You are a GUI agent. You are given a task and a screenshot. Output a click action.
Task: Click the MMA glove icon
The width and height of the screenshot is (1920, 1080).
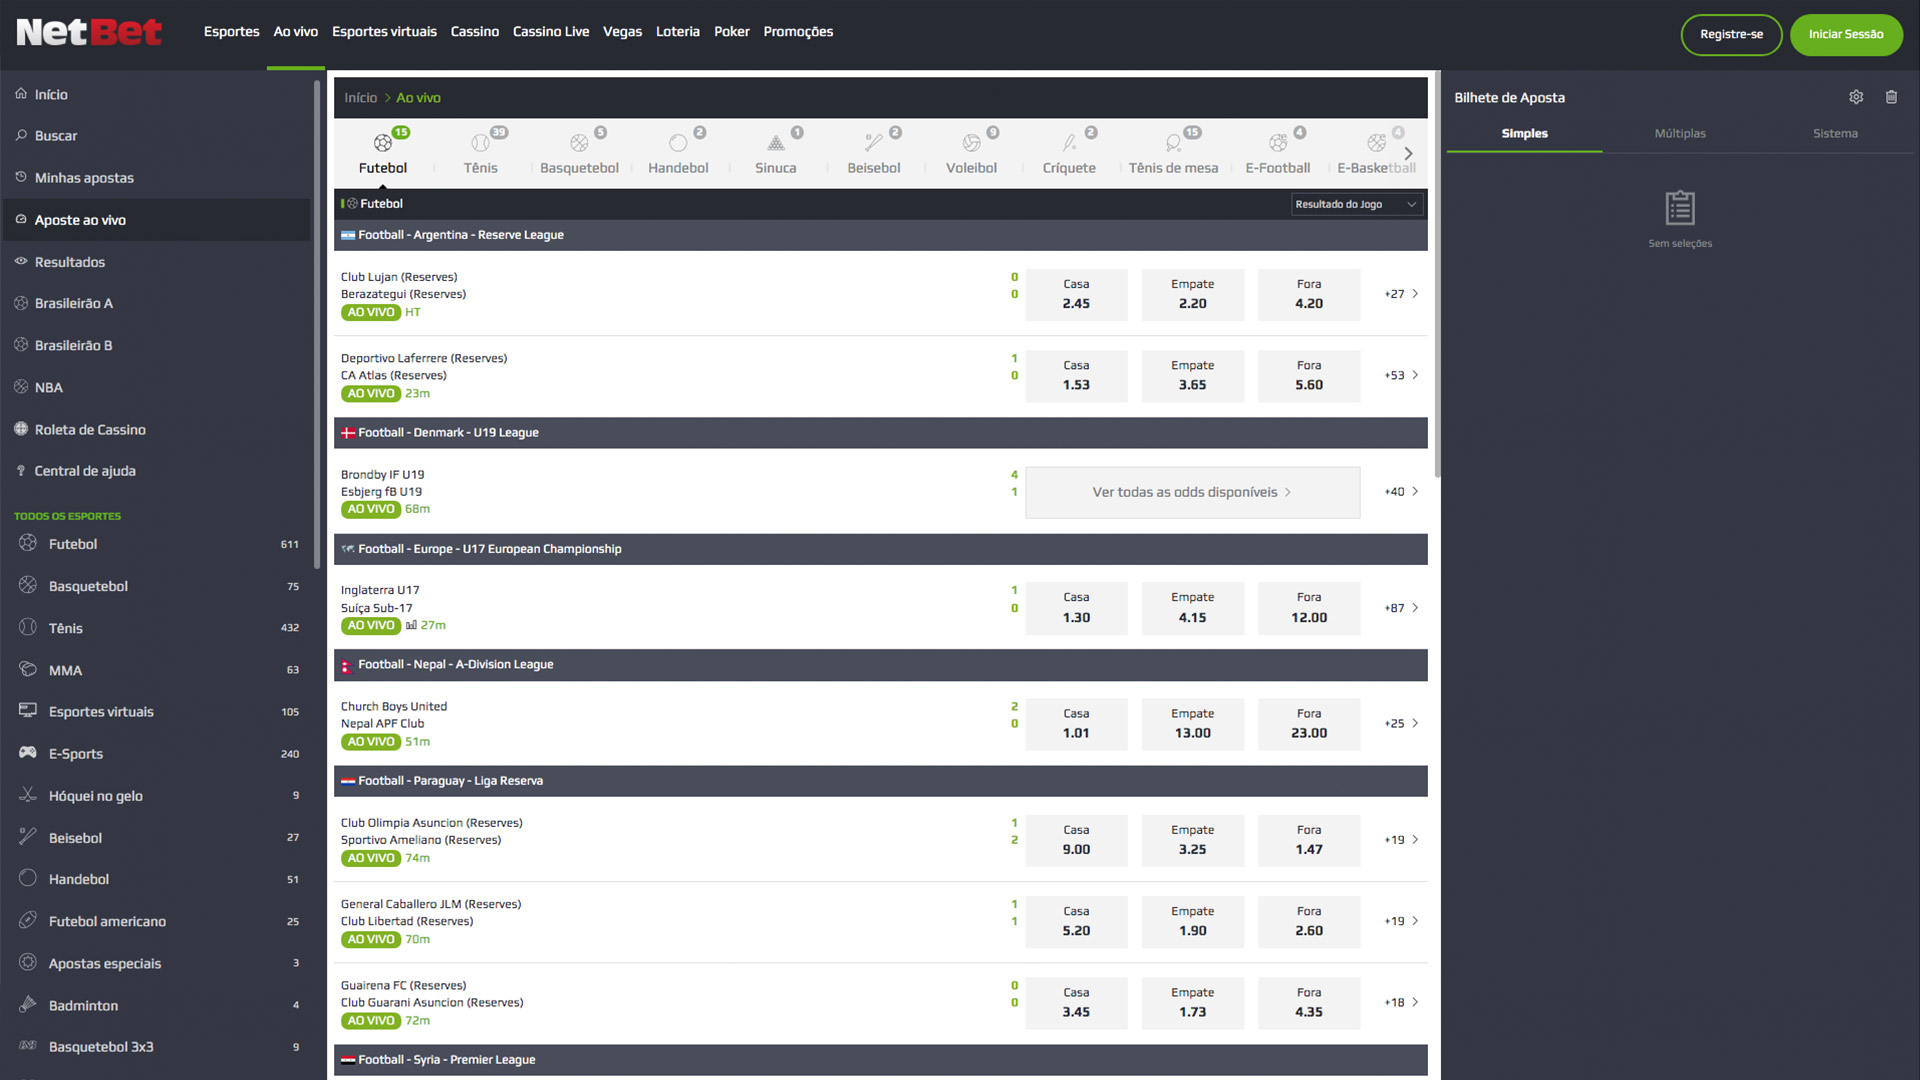pyautogui.click(x=28, y=669)
